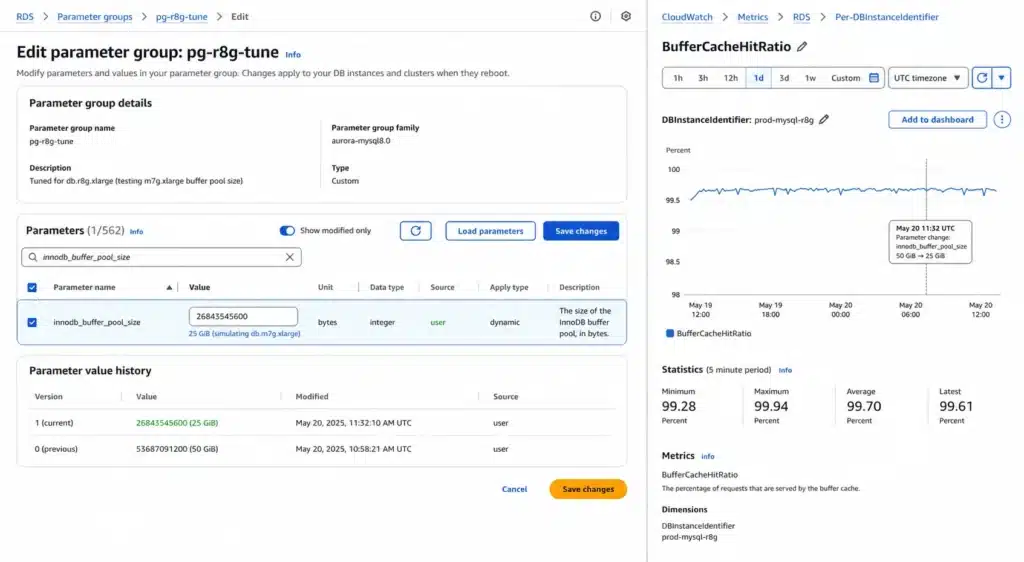Click Add to dashboard button

tap(937, 119)
